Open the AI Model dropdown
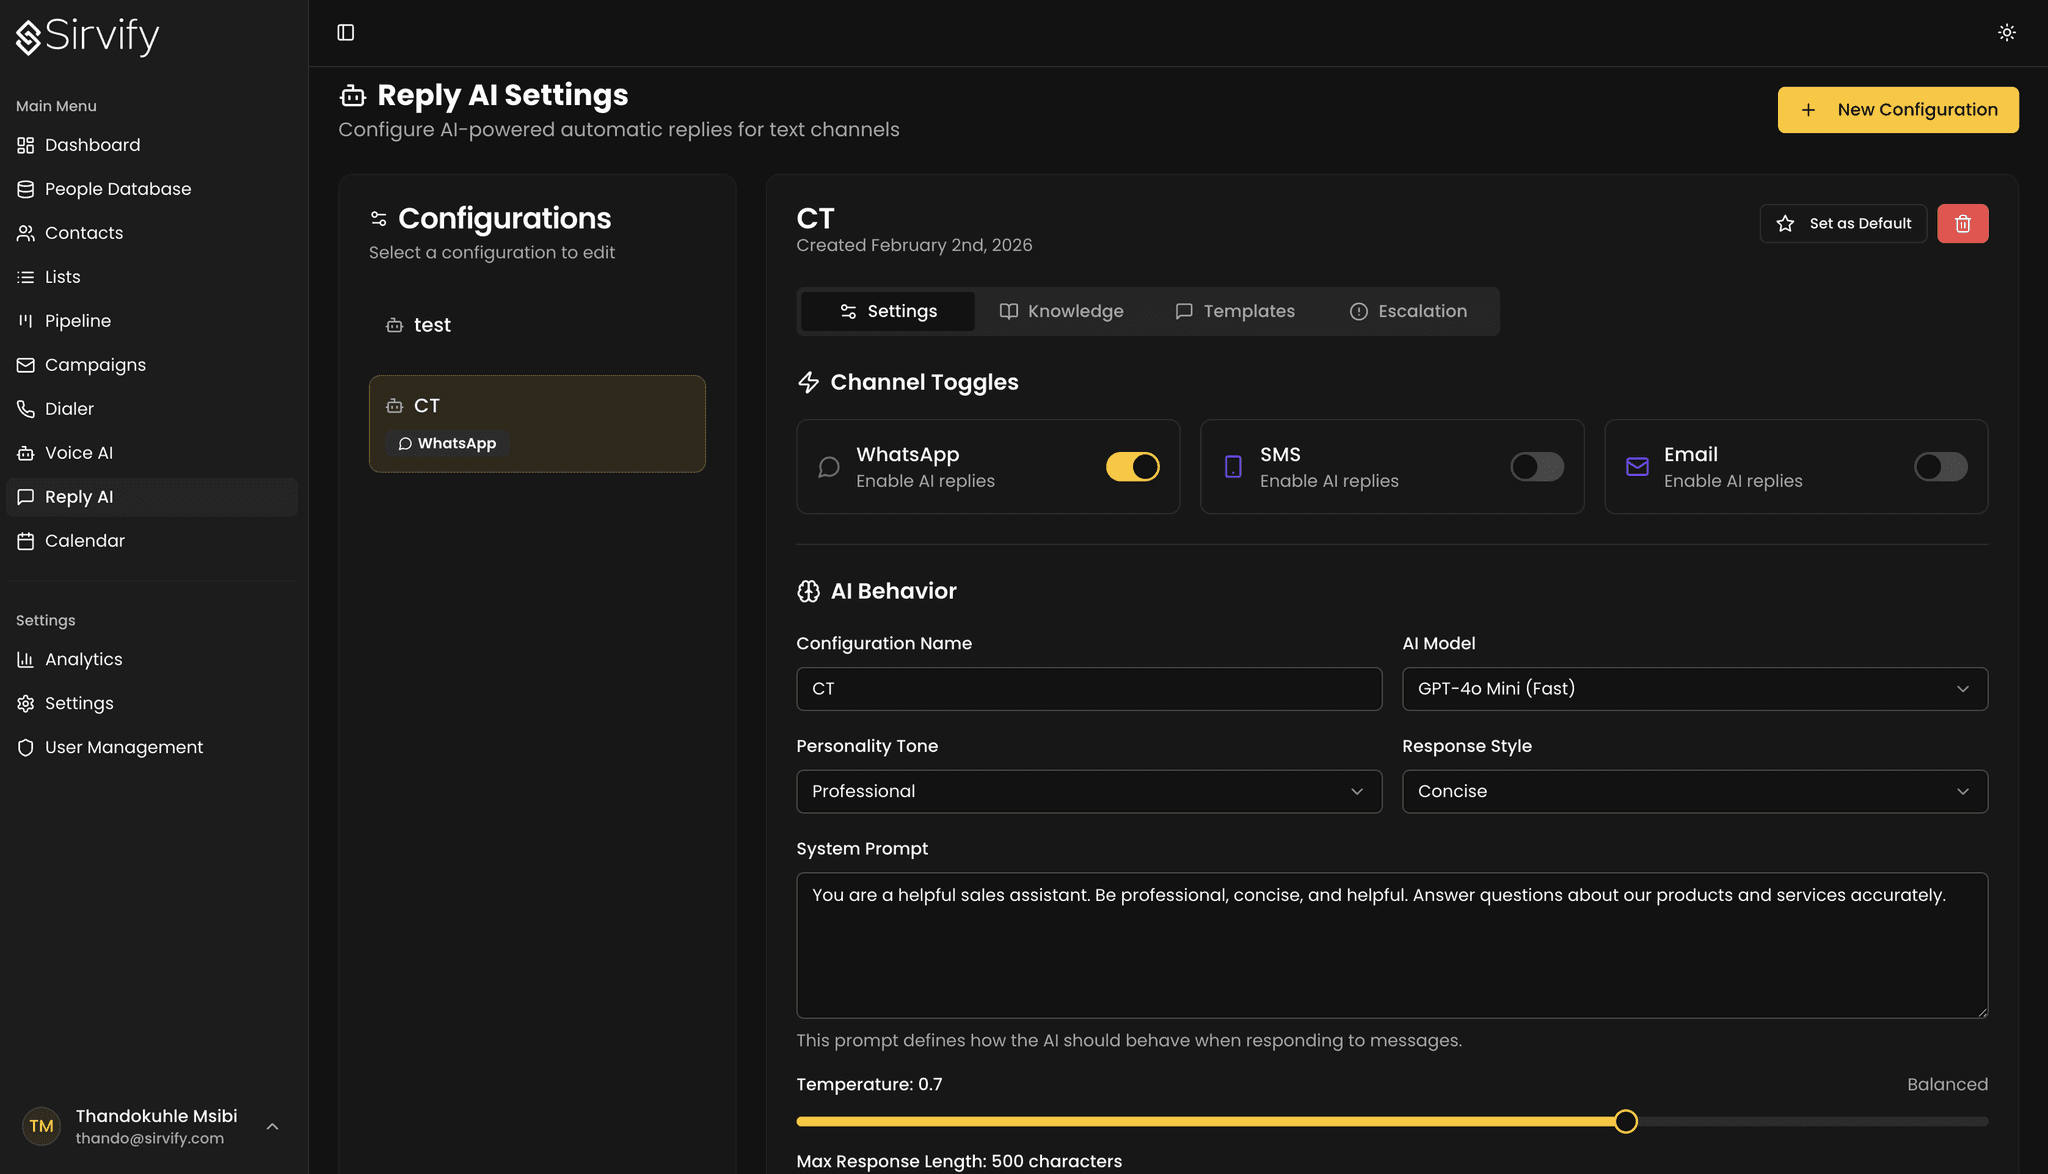This screenshot has width=2048, height=1174. [x=1694, y=689]
